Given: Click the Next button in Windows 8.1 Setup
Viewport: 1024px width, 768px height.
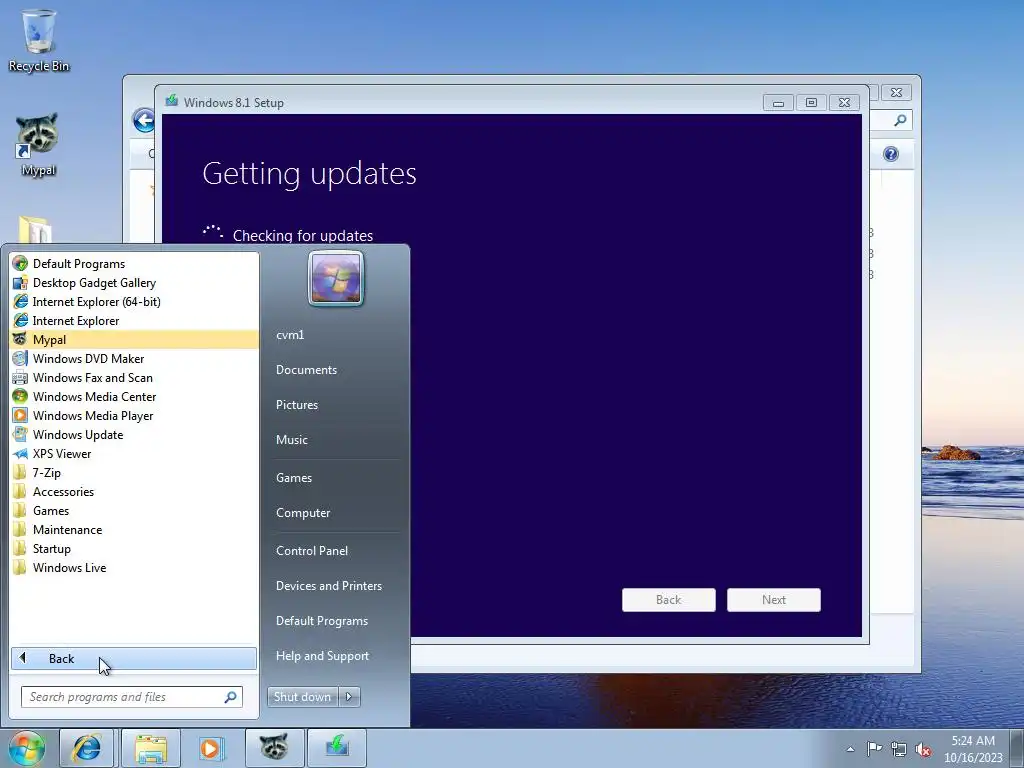Looking at the screenshot, I should 774,600.
